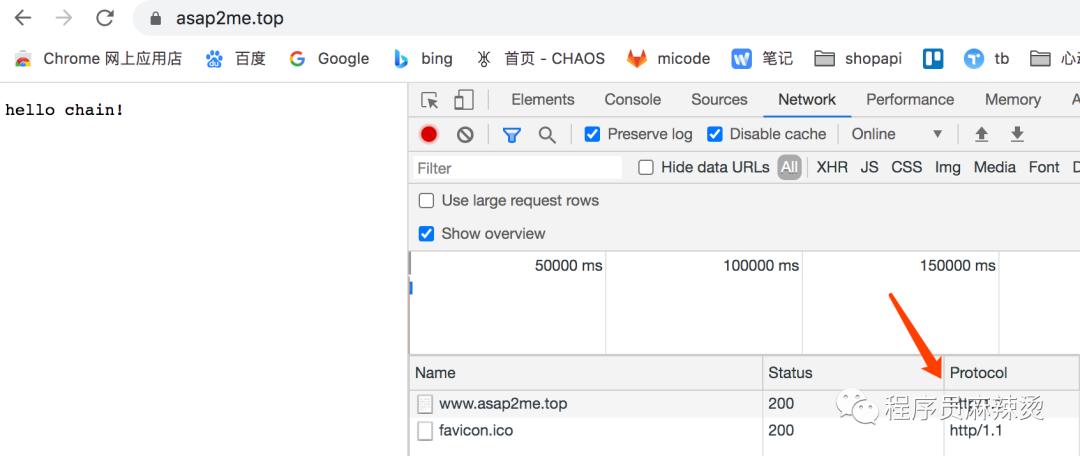Click the asap2me.top address bar

[x=606, y=19]
